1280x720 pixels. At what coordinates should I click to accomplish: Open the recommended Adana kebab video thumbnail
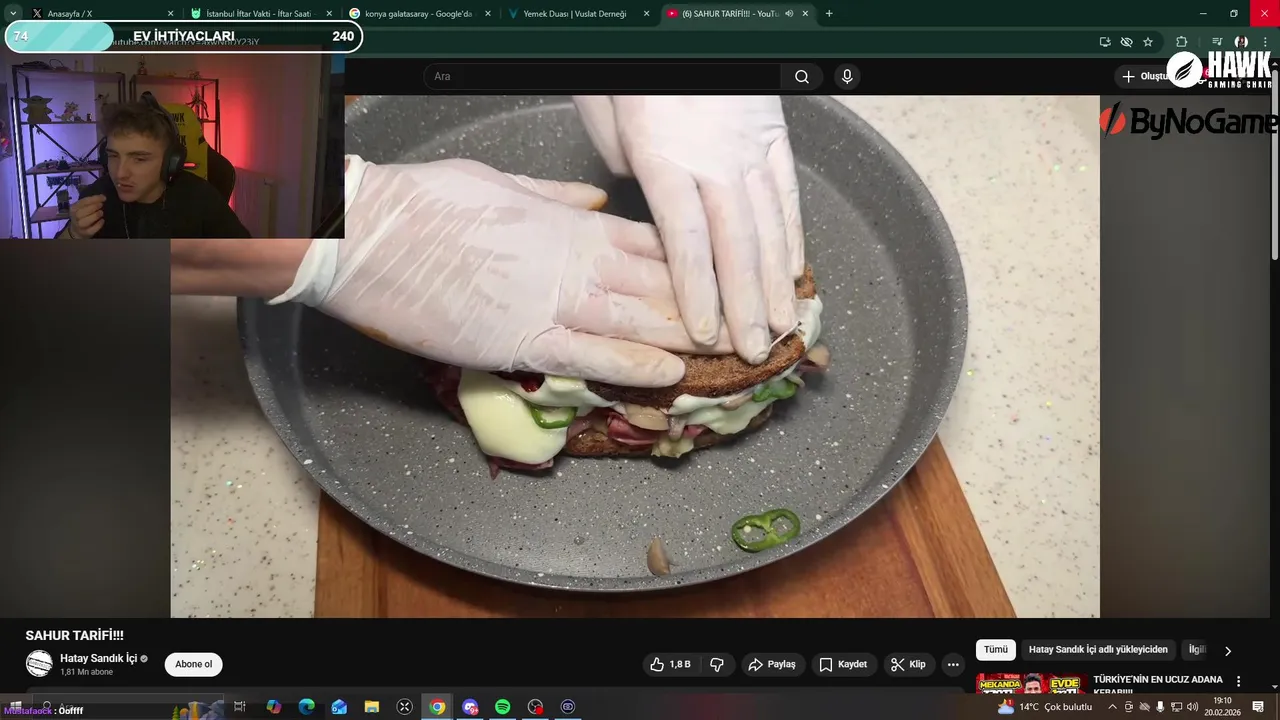[1031, 685]
